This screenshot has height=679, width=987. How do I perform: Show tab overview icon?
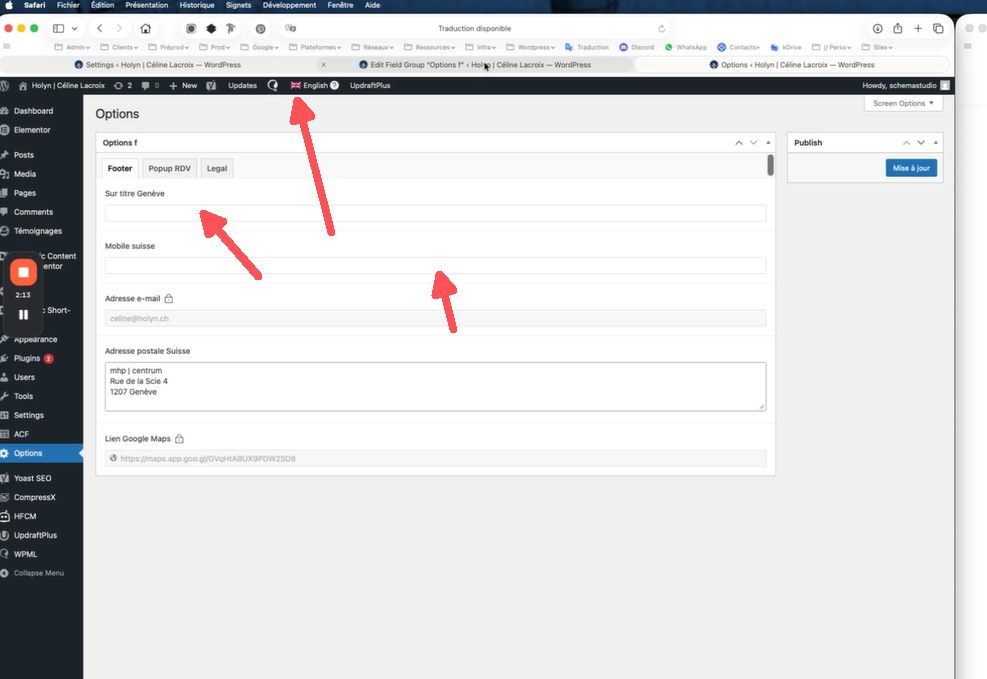coord(938,28)
